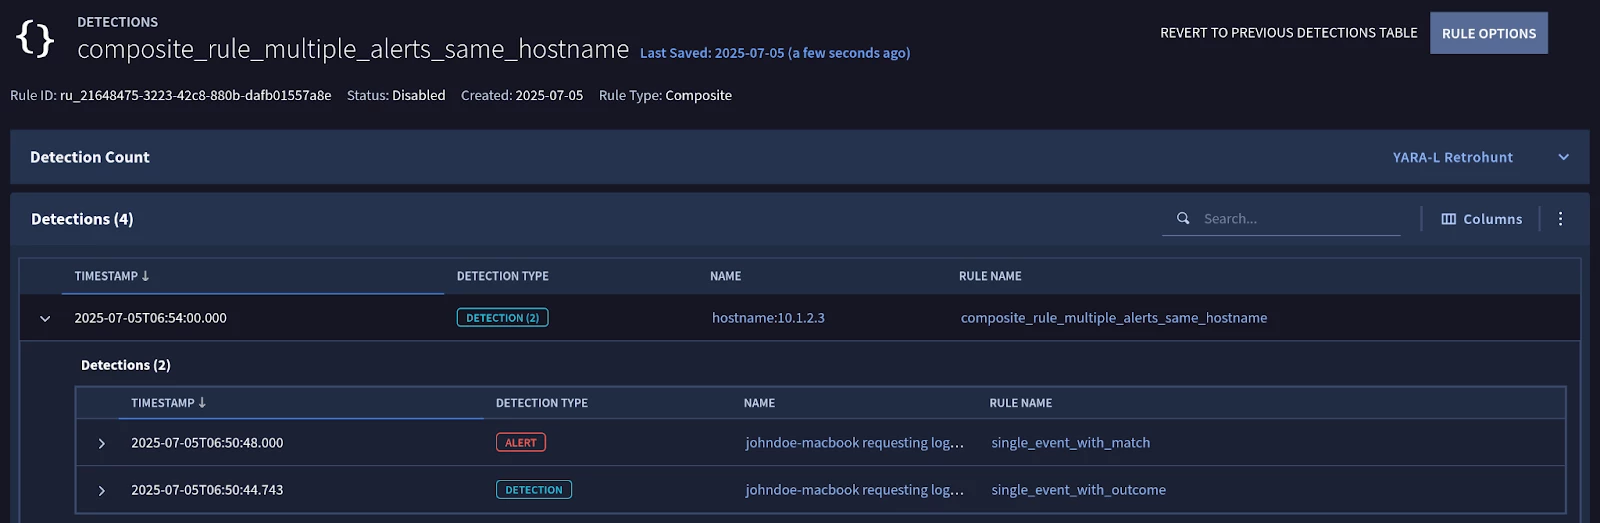Click the outer DETECTION TYPE column header
The width and height of the screenshot is (1600, 523).
503,276
